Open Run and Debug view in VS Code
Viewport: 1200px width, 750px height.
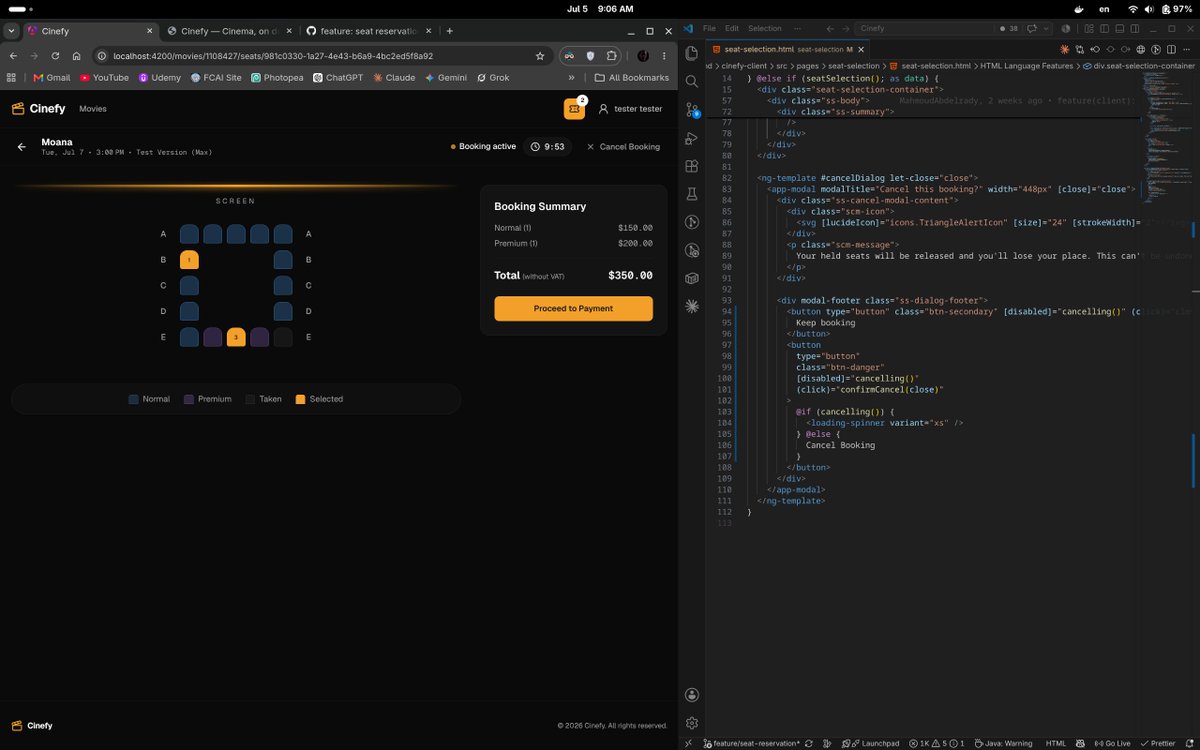tap(691, 138)
